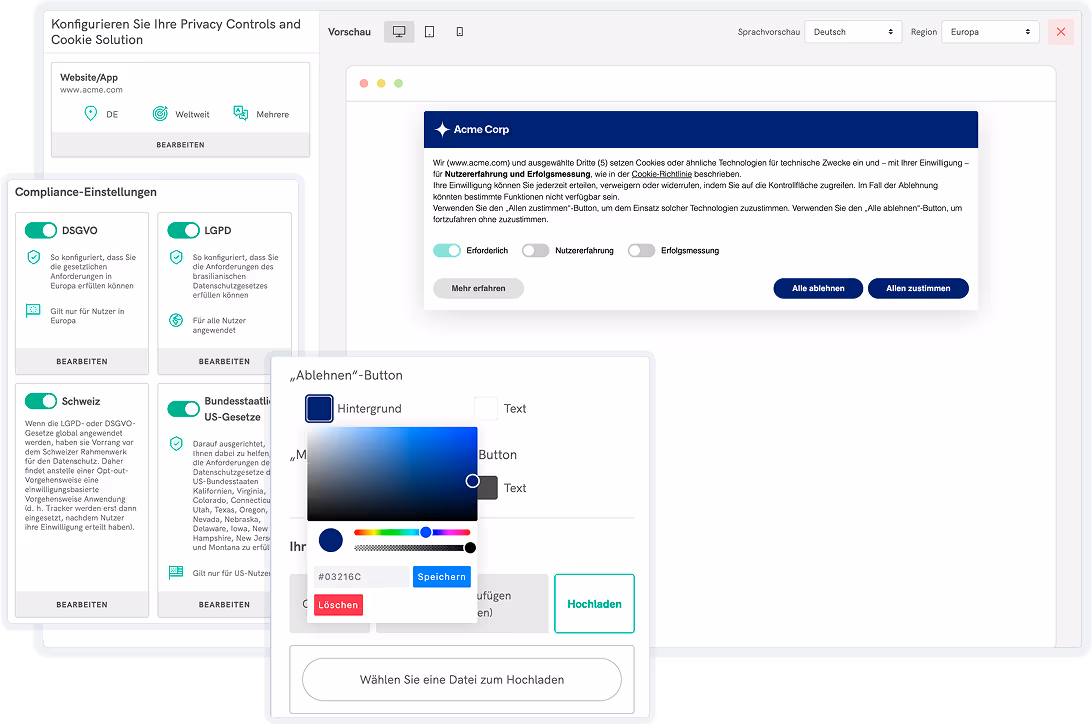Click the Weltweit target icon

tap(159, 114)
